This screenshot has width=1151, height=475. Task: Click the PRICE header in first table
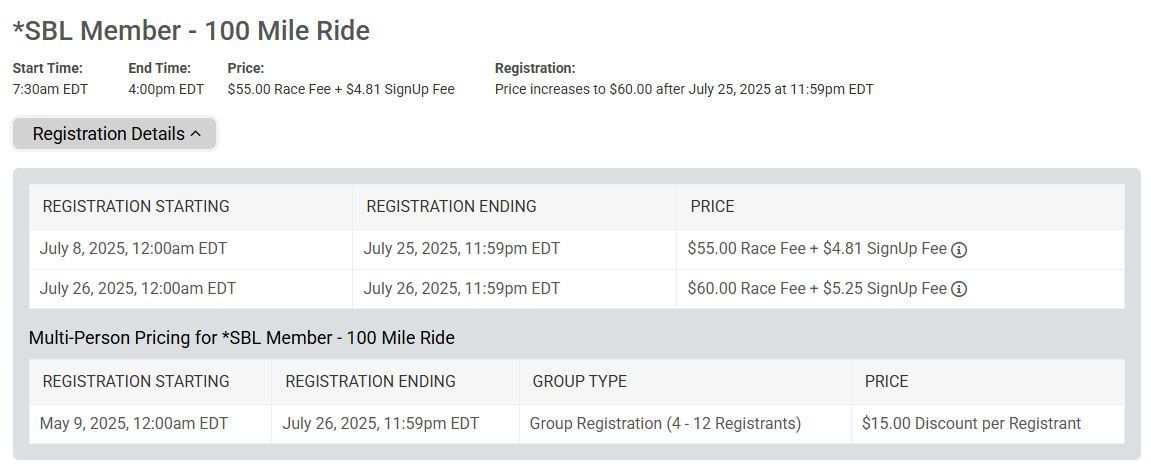click(x=900, y=206)
